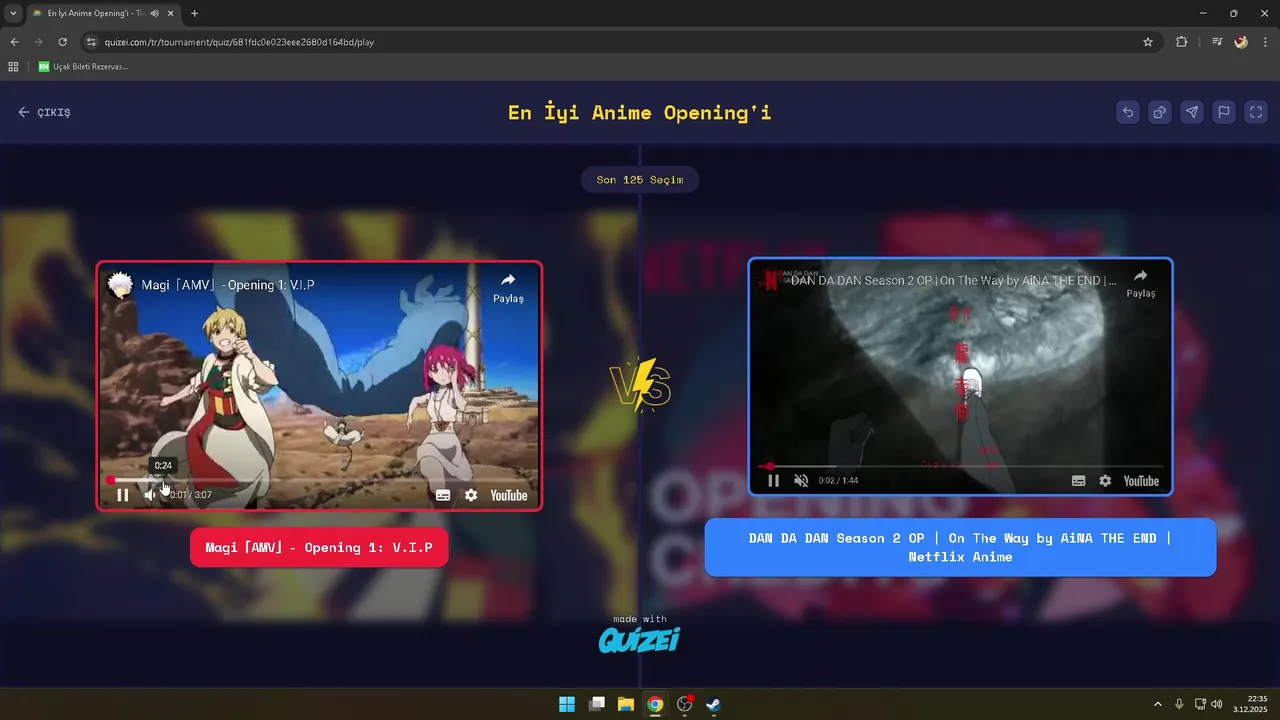Open YouTube logo on DAN DA DAN video
The width and height of the screenshot is (1280, 720).
[1140, 481]
